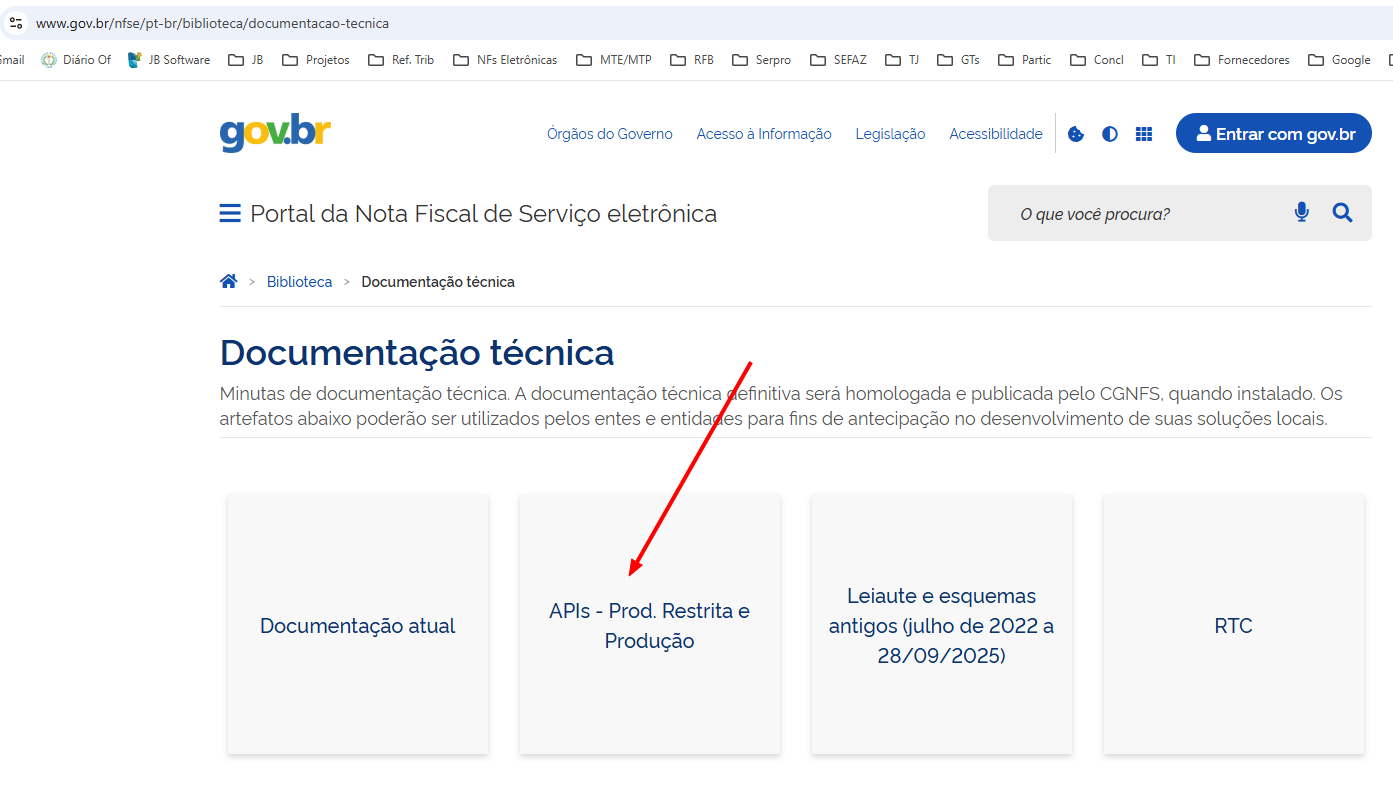Open the Legislação menu link
This screenshot has width=1393, height=787.
pyautogui.click(x=890, y=134)
